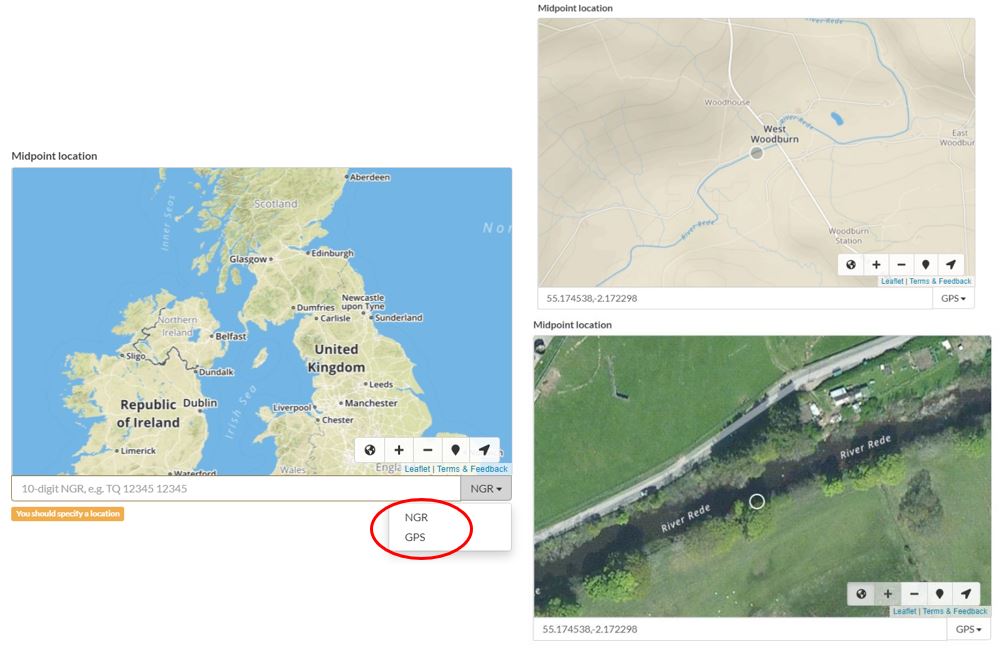Zoom out on the satellite River Rede map

914,594
